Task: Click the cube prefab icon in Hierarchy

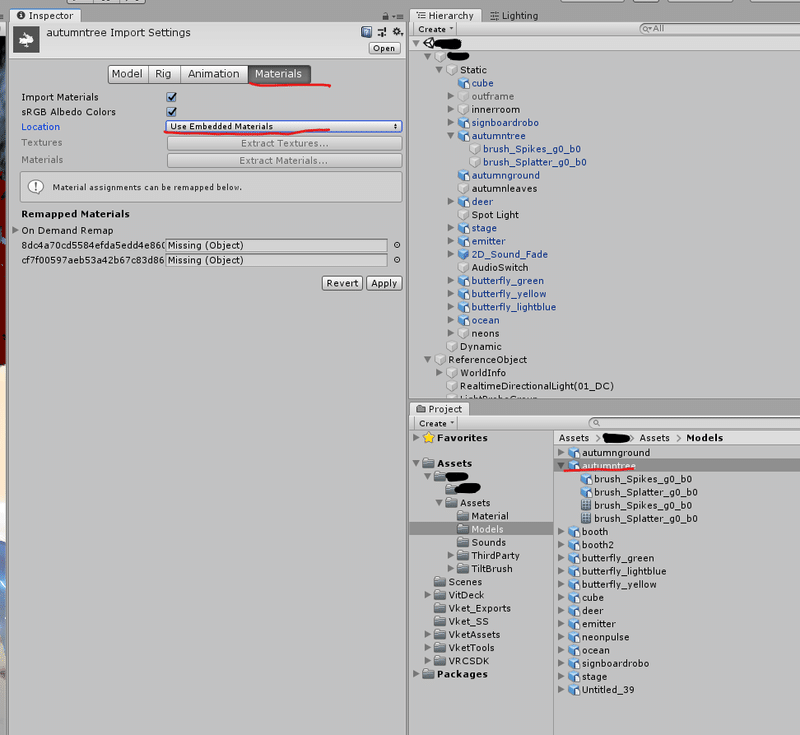Action: (x=464, y=83)
